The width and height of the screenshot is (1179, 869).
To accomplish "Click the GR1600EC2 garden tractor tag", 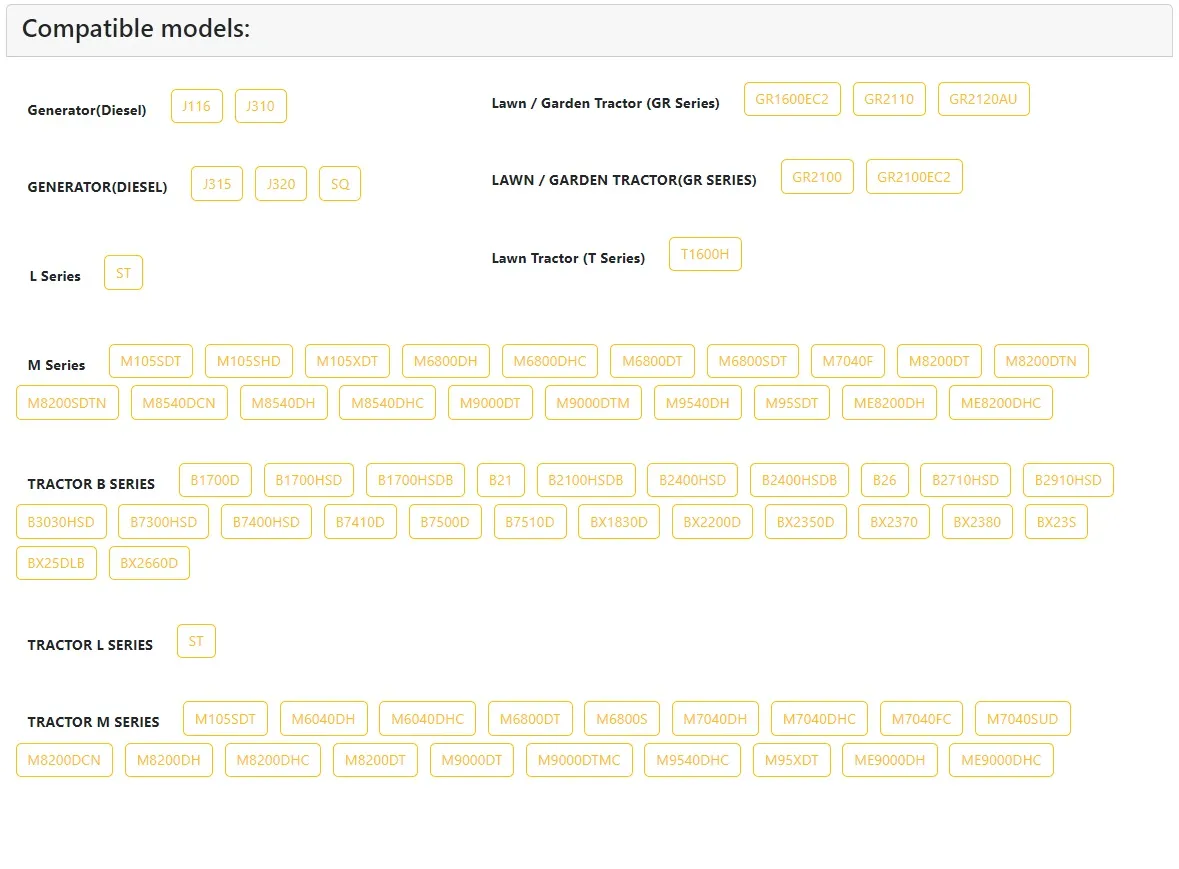I will [x=792, y=99].
